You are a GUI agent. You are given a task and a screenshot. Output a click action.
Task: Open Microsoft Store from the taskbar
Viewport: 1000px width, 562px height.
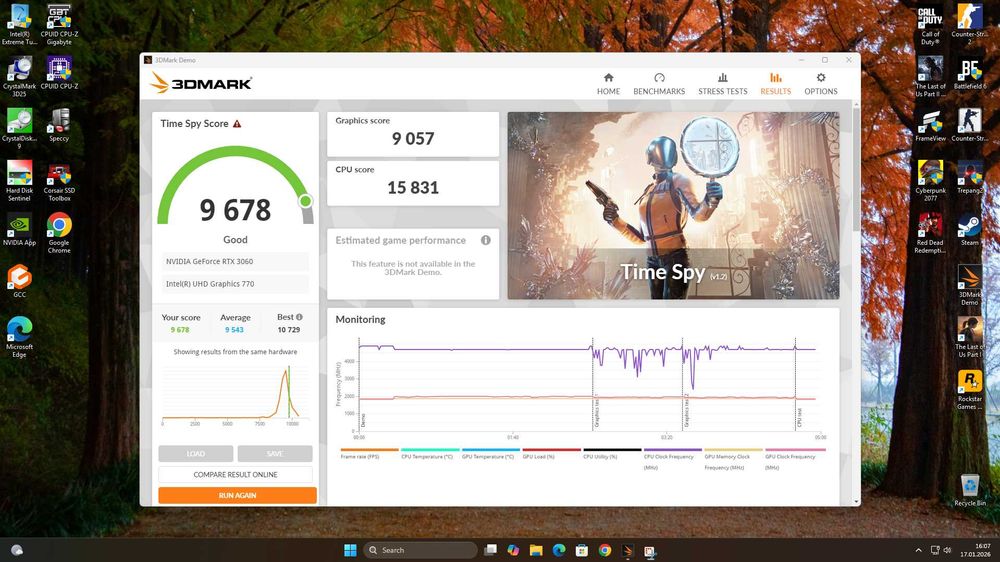pos(582,550)
